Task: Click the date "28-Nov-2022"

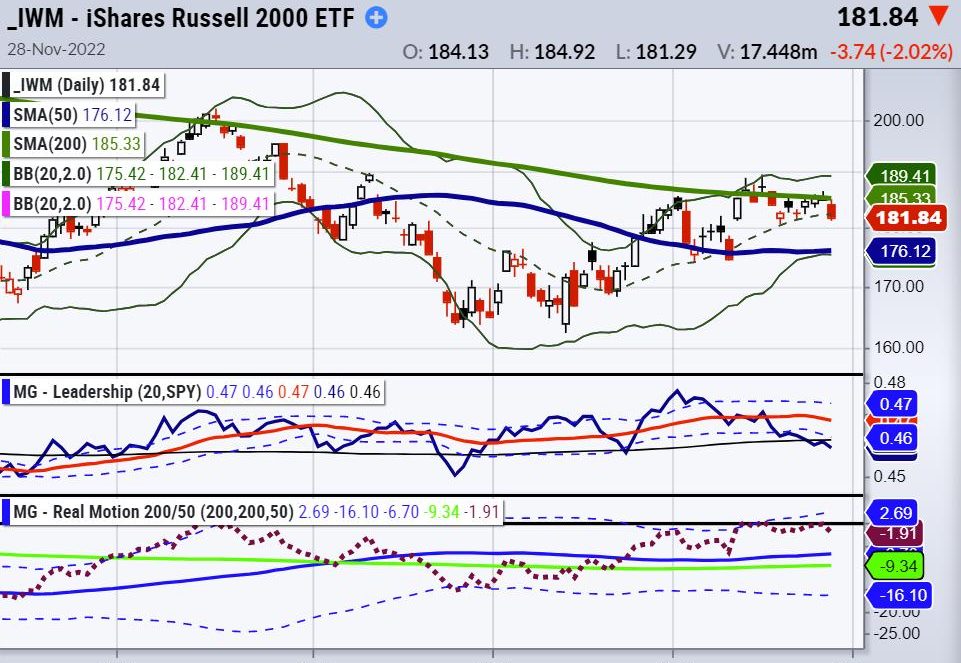Action: (x=56, y=49)
